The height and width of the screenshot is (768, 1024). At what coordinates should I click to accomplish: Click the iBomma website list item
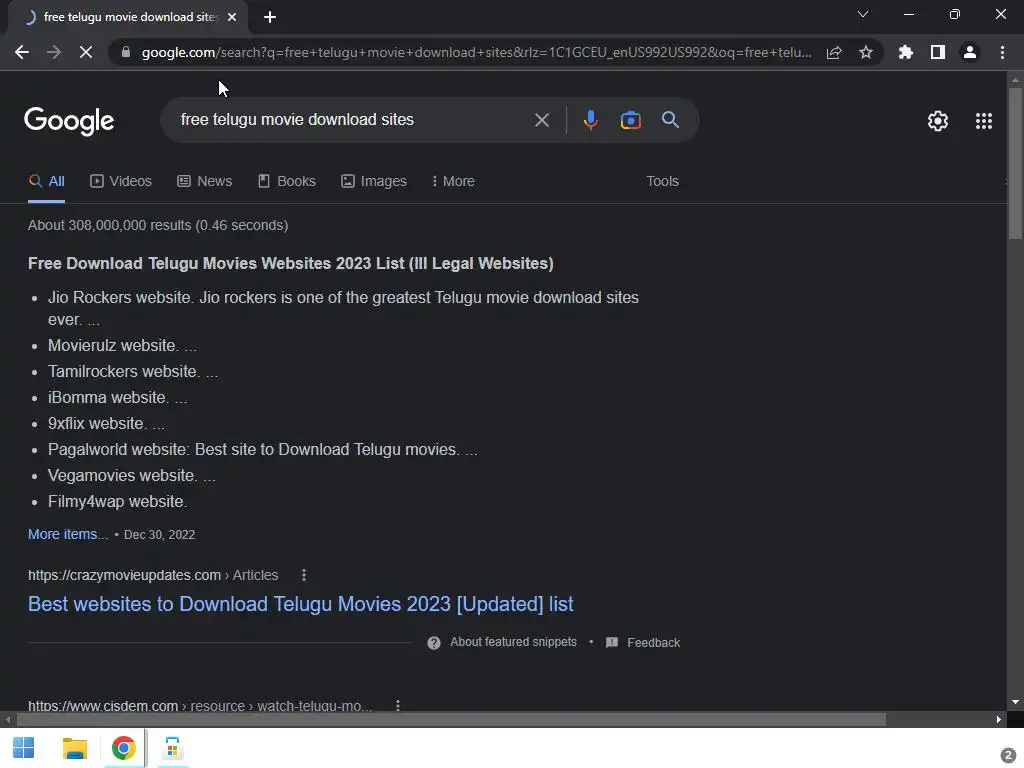click(x=118, y=398)
